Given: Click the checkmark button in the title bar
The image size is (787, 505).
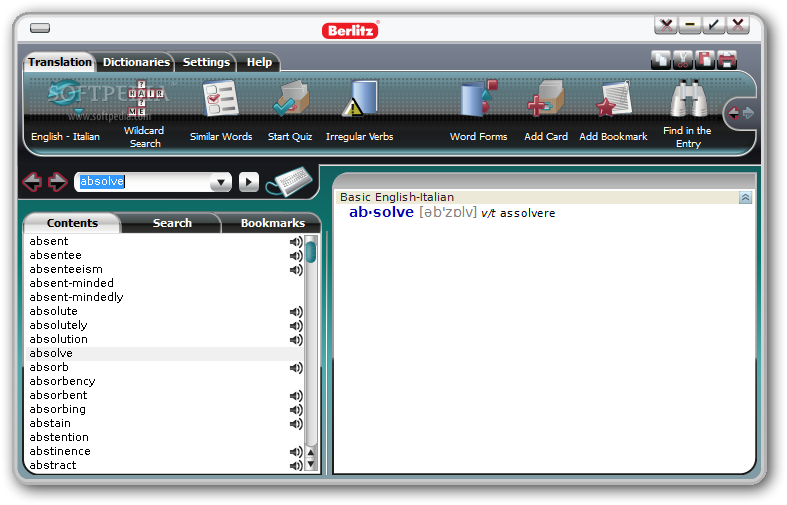Looking at the screenshot, I should (x=714, y=25).
